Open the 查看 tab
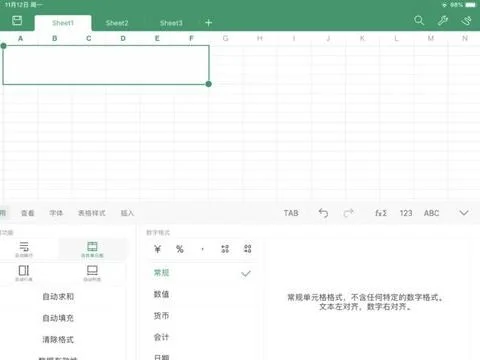480x360 pixels. pyautogui.click(x=28, y=213)
